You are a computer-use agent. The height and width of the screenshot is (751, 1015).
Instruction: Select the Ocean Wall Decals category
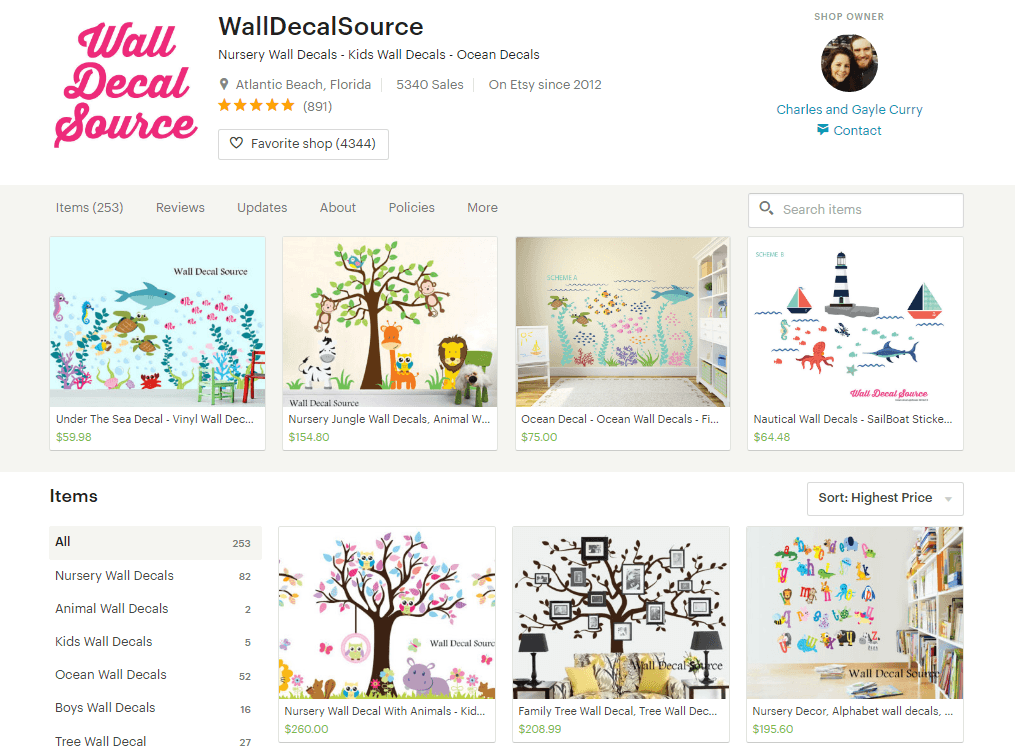point(155,675)
